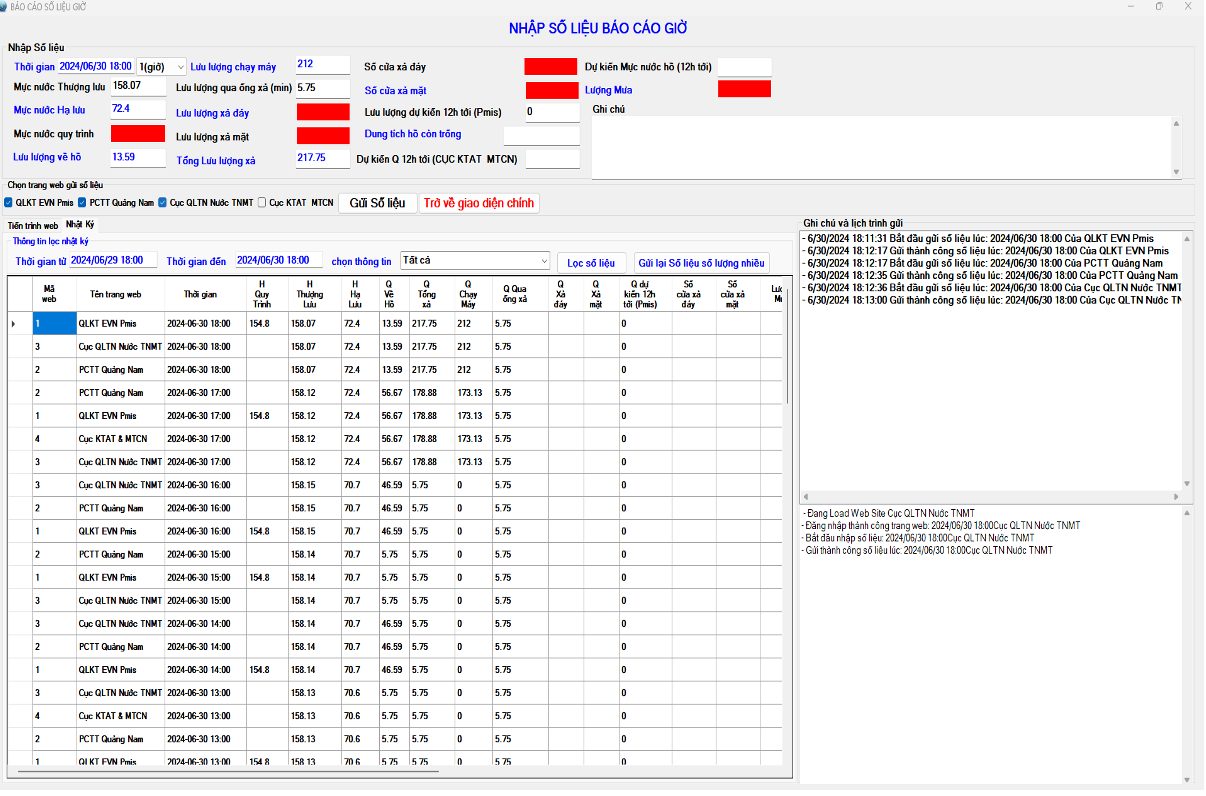Select the Nhật Ký tab

pos(80,225)
